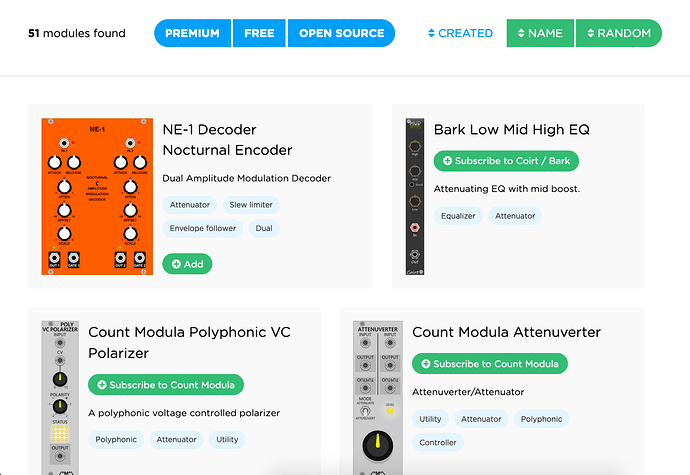The height and width of the screenshot is (475, 690).
Task: Open the Count Modula Attenuverter title
Action: 506,332
